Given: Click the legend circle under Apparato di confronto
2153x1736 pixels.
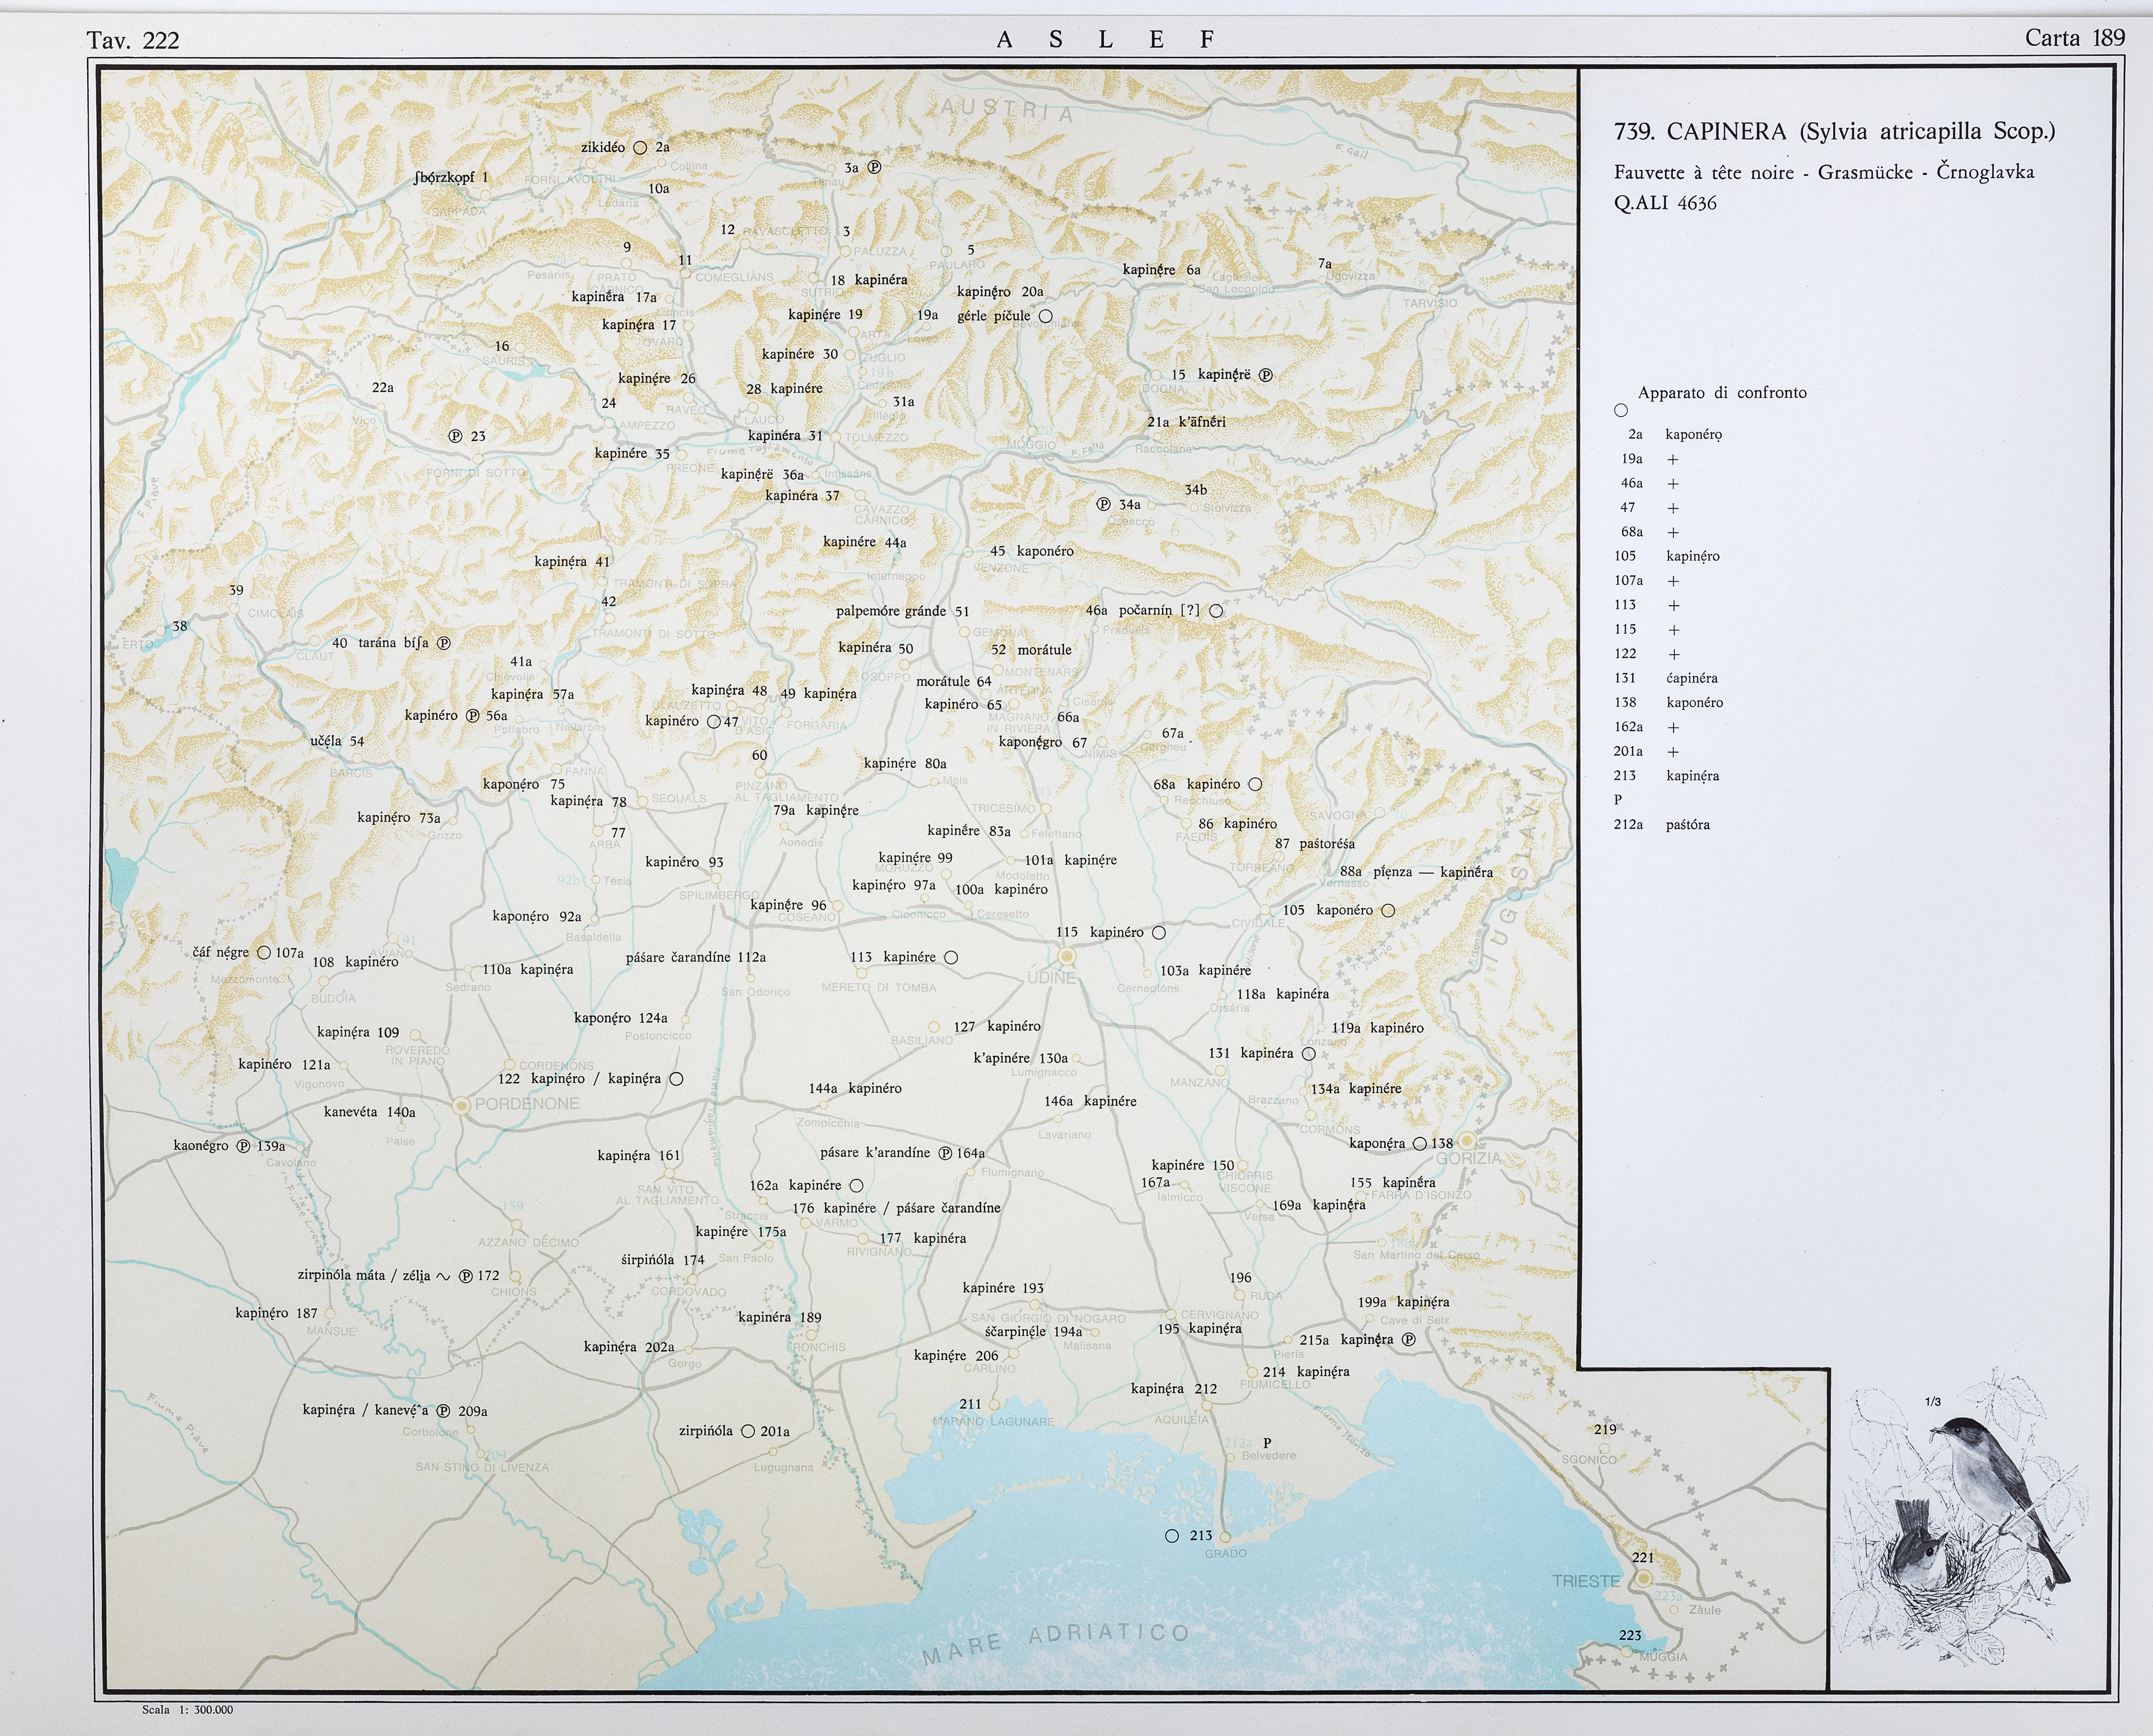Looking at the screenshot, I should 1621,410.
